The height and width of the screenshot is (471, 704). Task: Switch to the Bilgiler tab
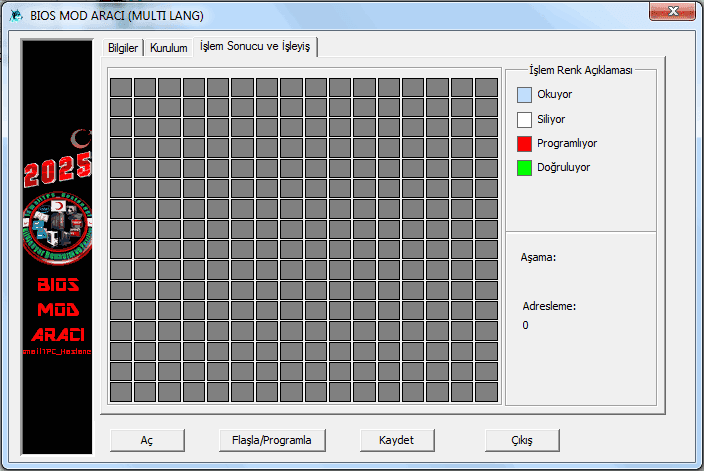coord(122,48)
